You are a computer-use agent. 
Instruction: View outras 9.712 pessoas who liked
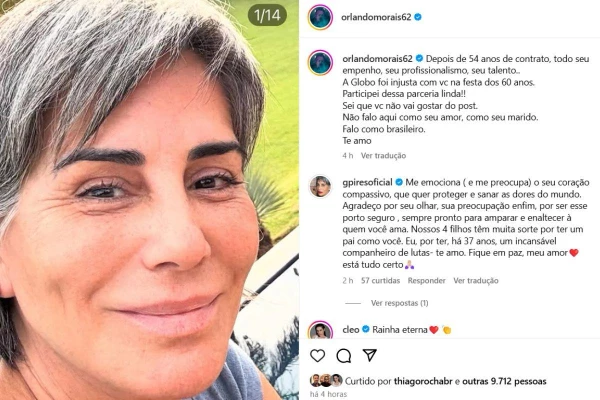pos(504,381)
